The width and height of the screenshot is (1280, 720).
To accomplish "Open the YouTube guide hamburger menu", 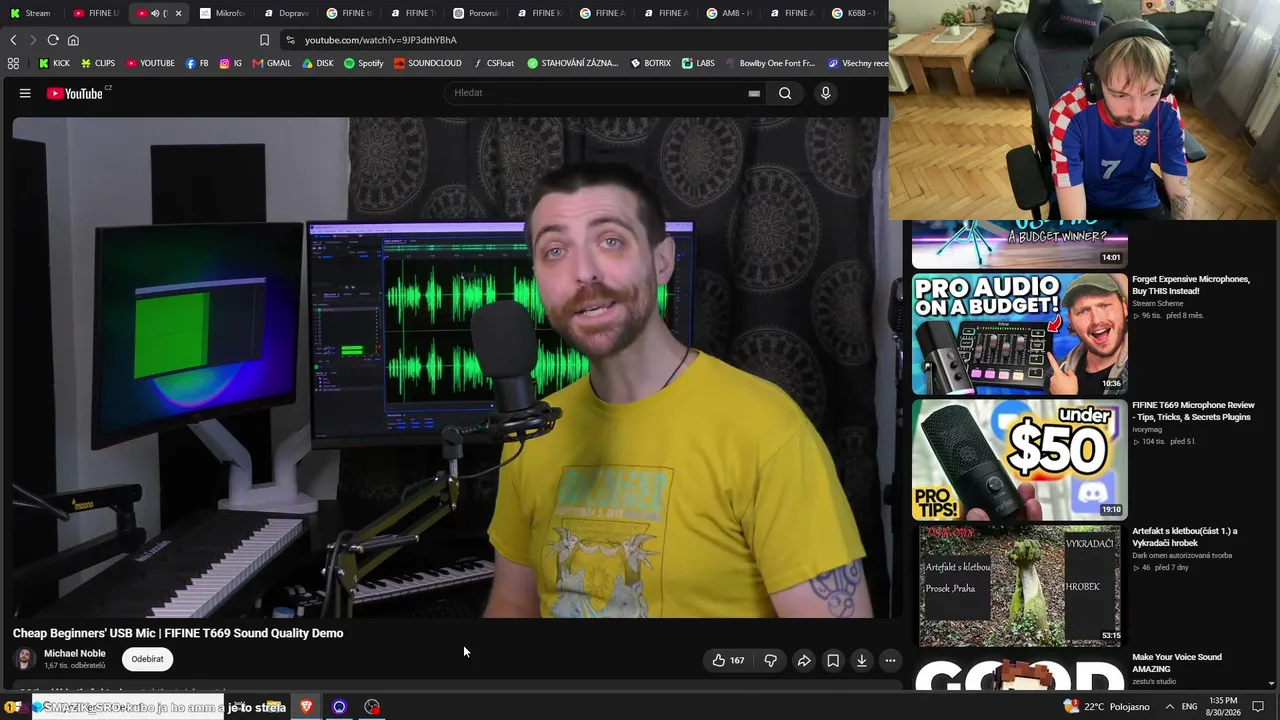I will [x=25, y=93].
